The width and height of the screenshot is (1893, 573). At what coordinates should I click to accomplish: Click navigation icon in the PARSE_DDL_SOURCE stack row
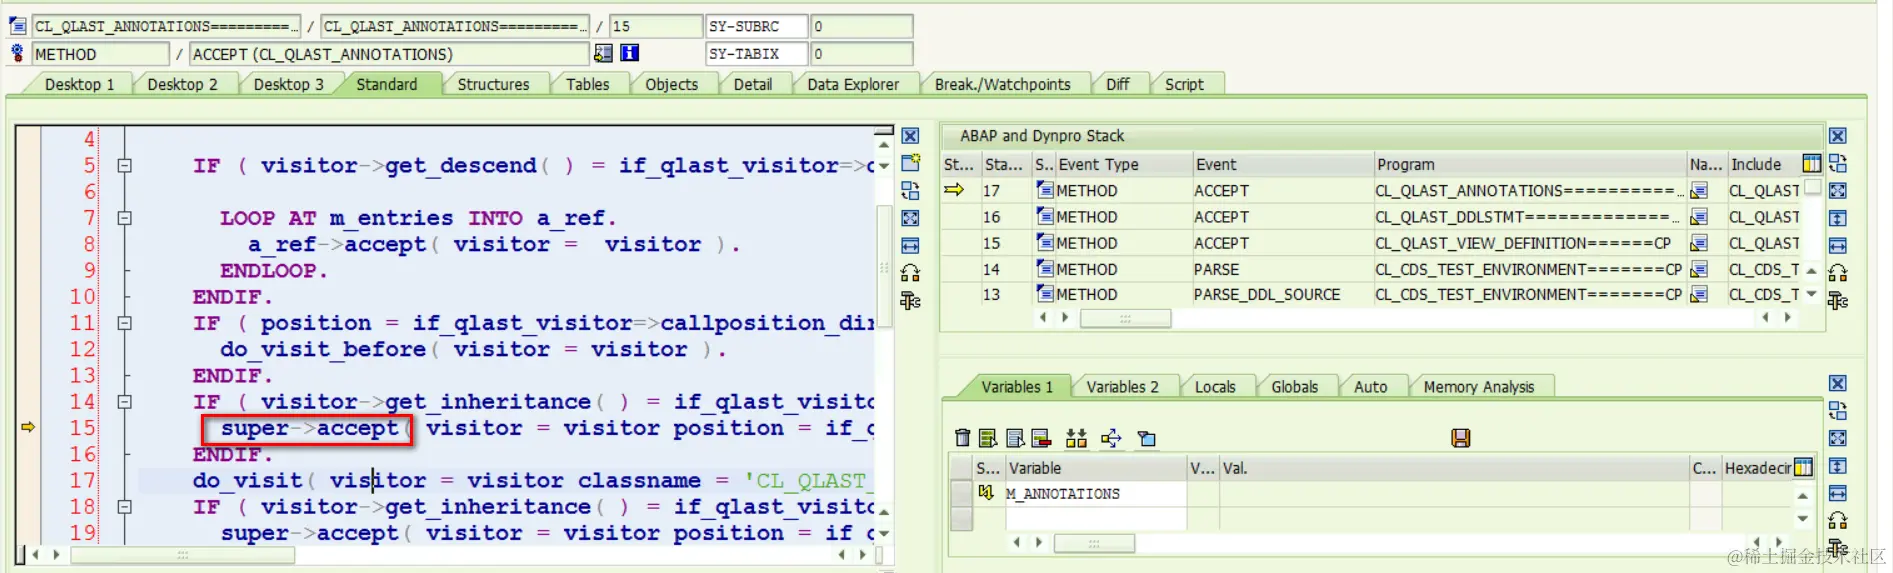click(1699, 294)
